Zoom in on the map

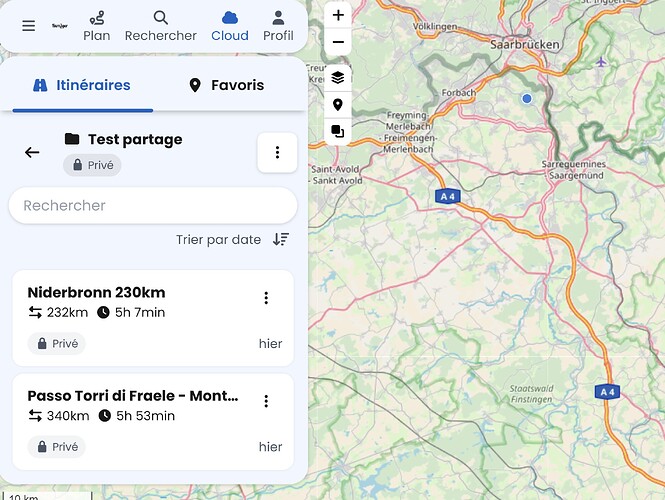point(338,15)
